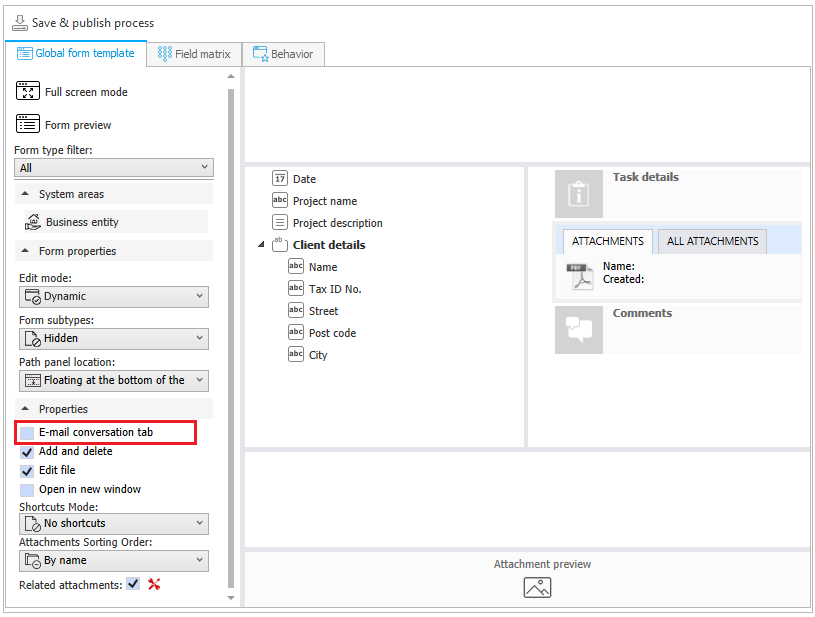This screenshot has width=815, height=617.
Task: Click the Global form template tab icon
Action: 24,54
